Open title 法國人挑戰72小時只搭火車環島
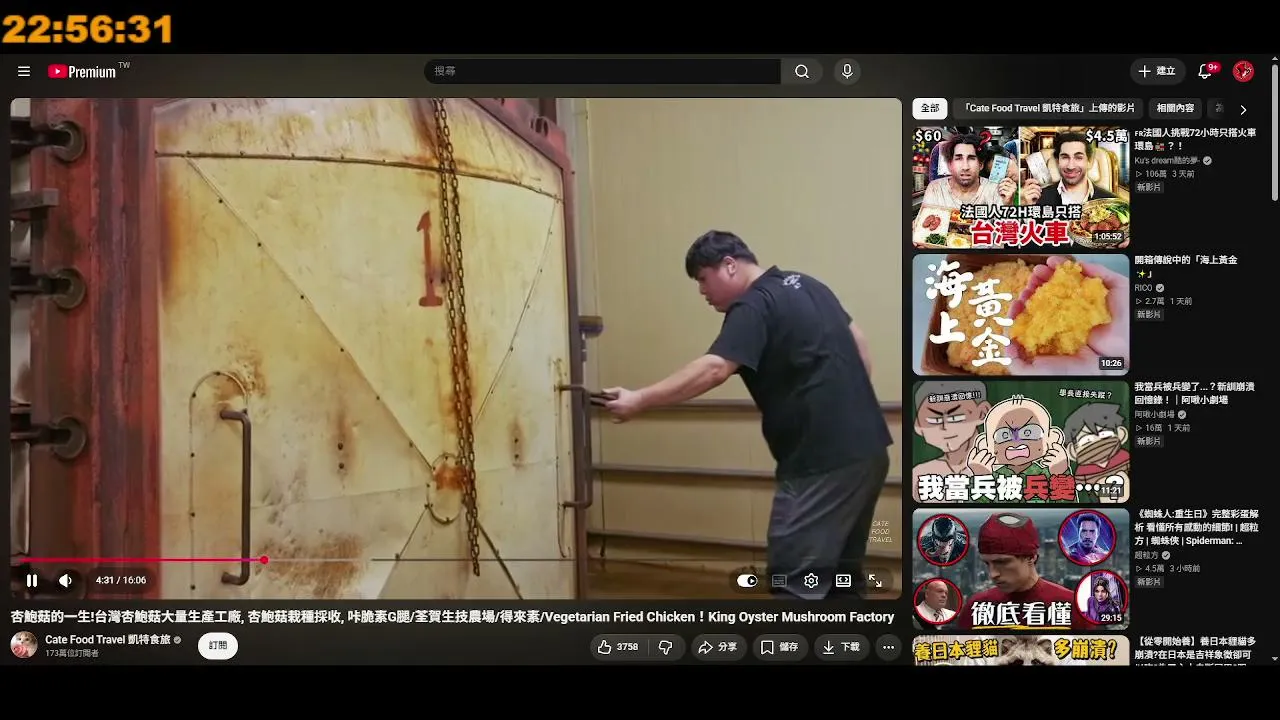The image size is (1280, 720). 1195,139
